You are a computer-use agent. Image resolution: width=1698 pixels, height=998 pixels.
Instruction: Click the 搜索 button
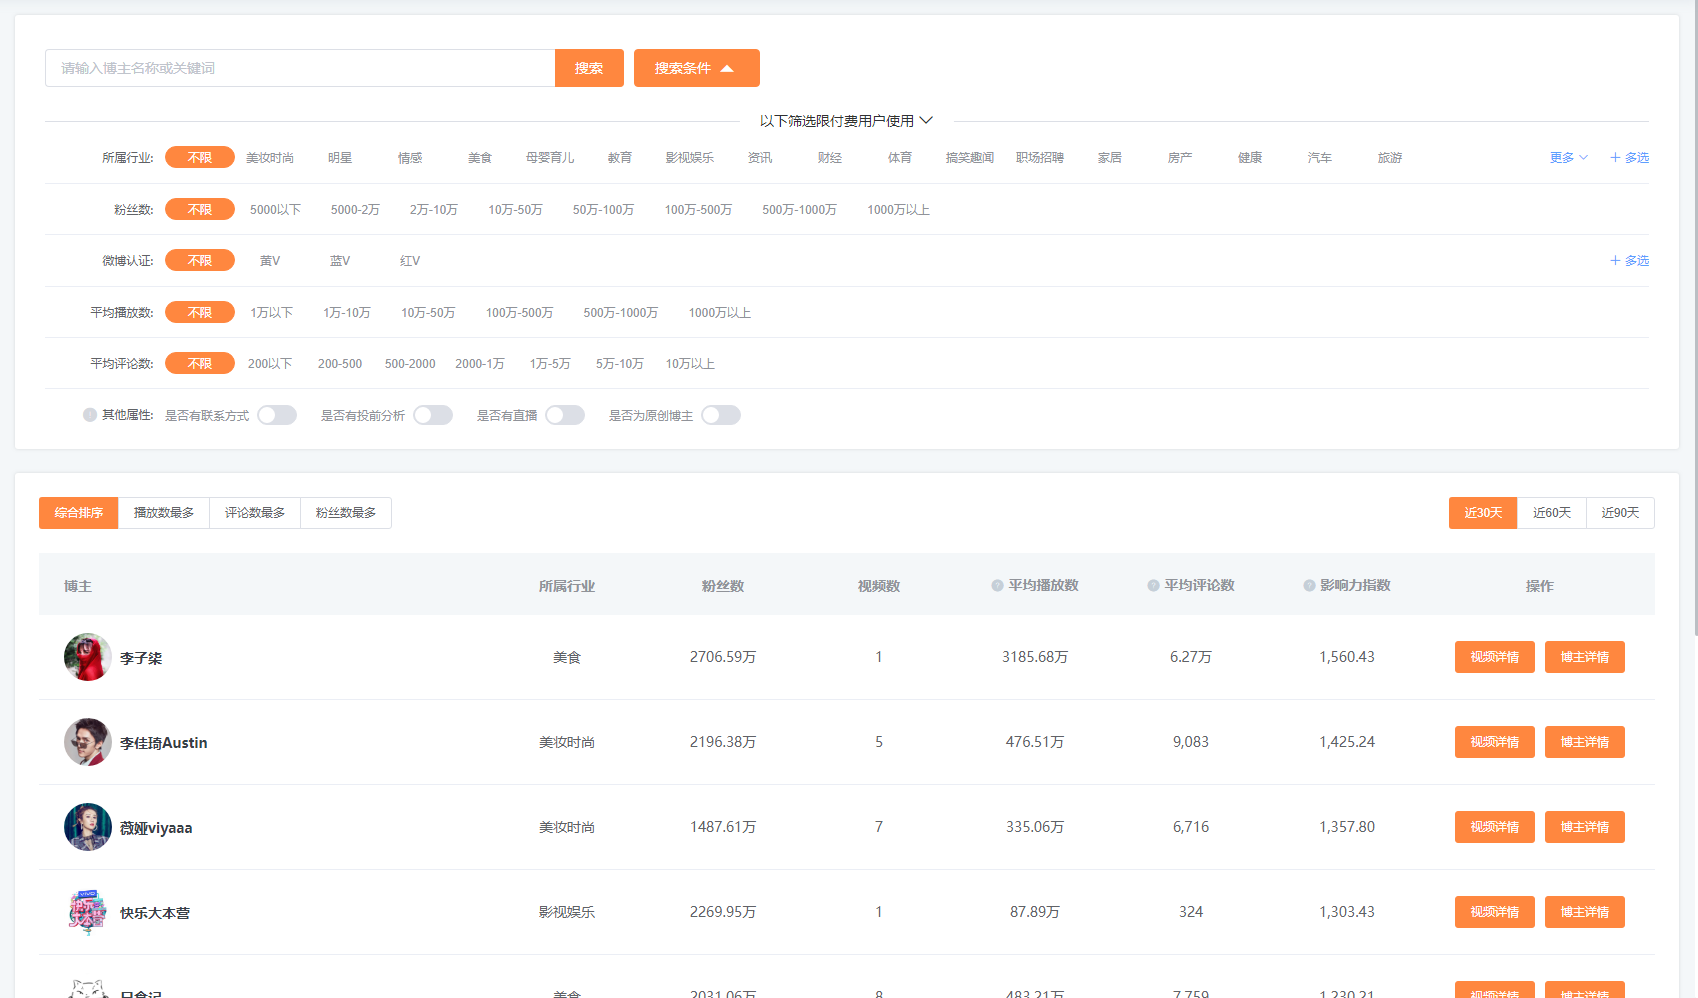(x=589, y=68)
